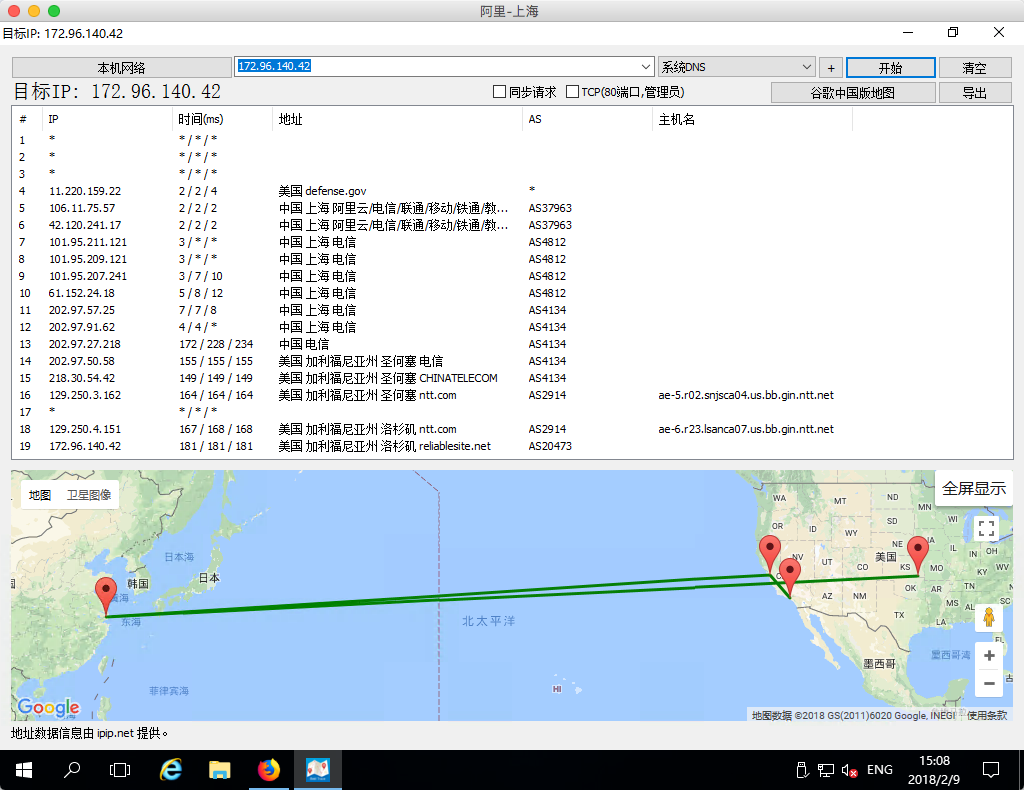The image size is (1024, 790).
Task: Click the yellow macOS minimize button
Action: click(x=34, y=11)
